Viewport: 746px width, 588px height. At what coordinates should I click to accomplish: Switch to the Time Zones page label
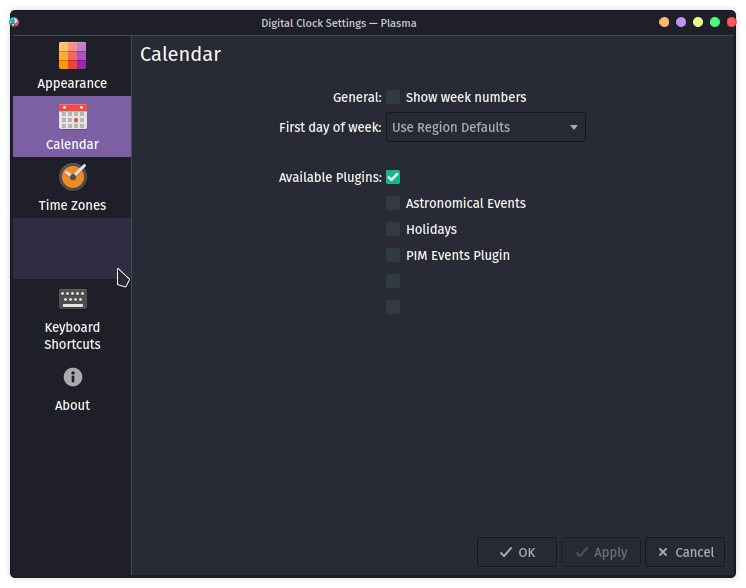click(72, 205)
